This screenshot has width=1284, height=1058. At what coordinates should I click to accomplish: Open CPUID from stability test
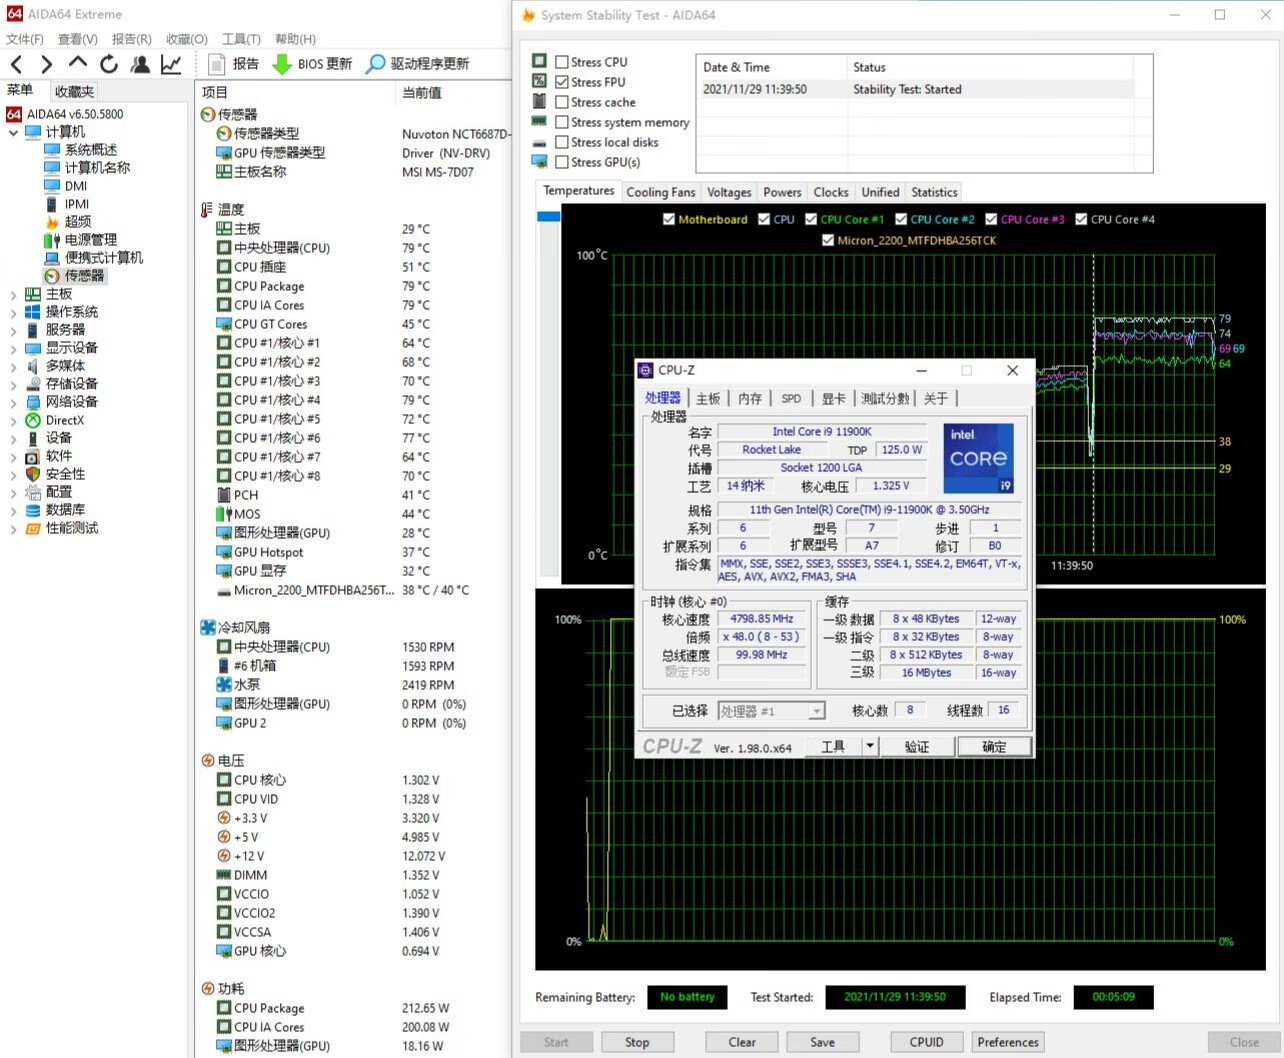926,1042
